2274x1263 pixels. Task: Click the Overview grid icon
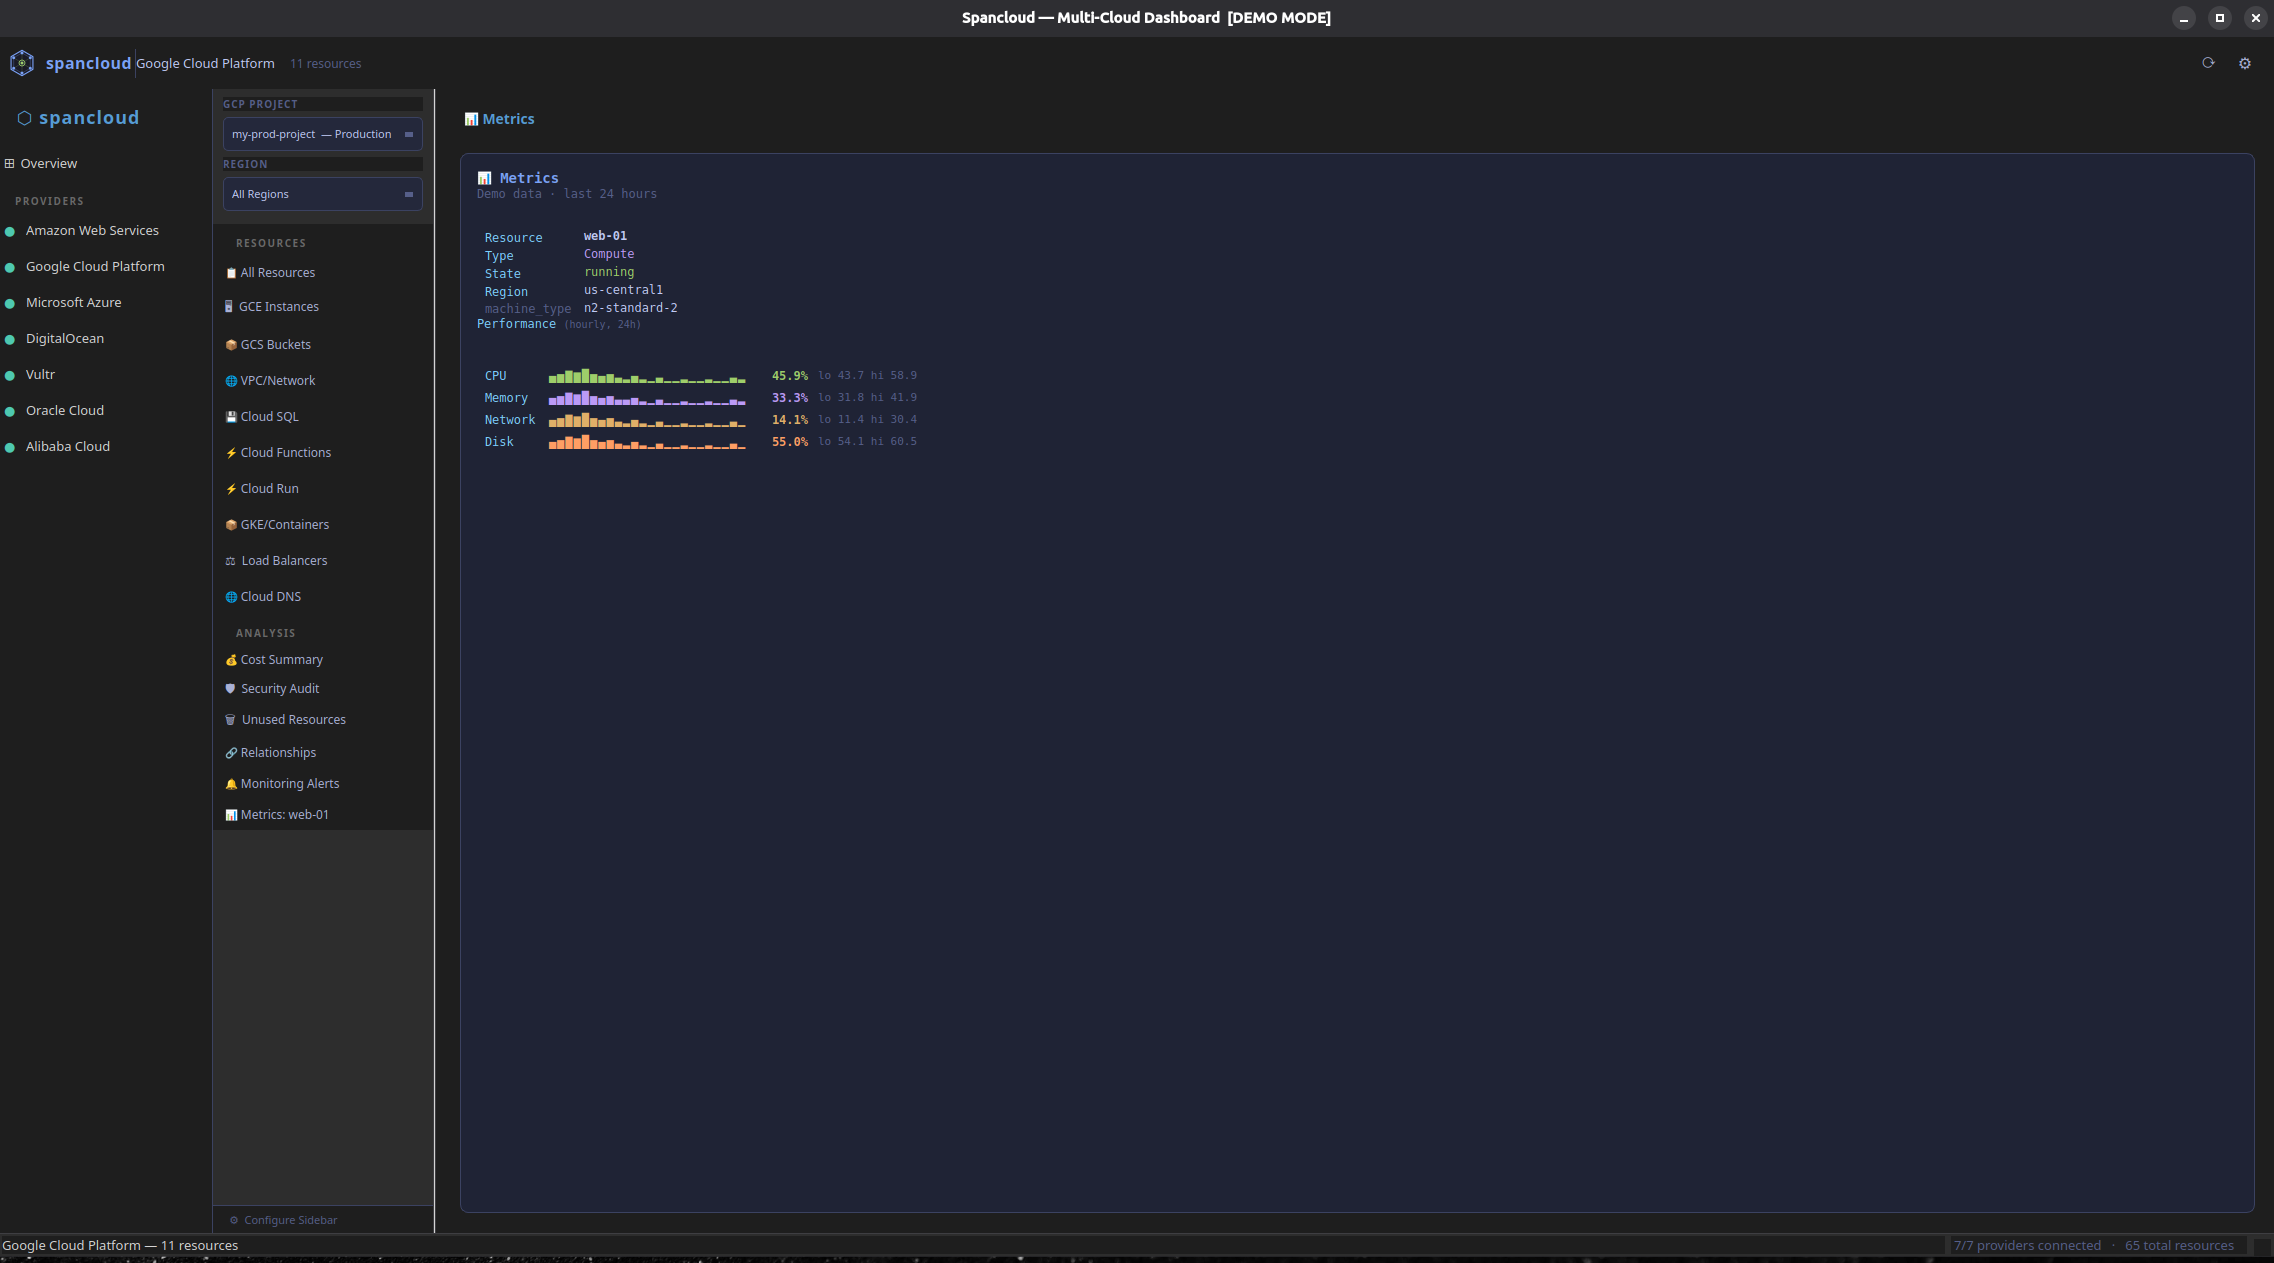tap(10, 164)
